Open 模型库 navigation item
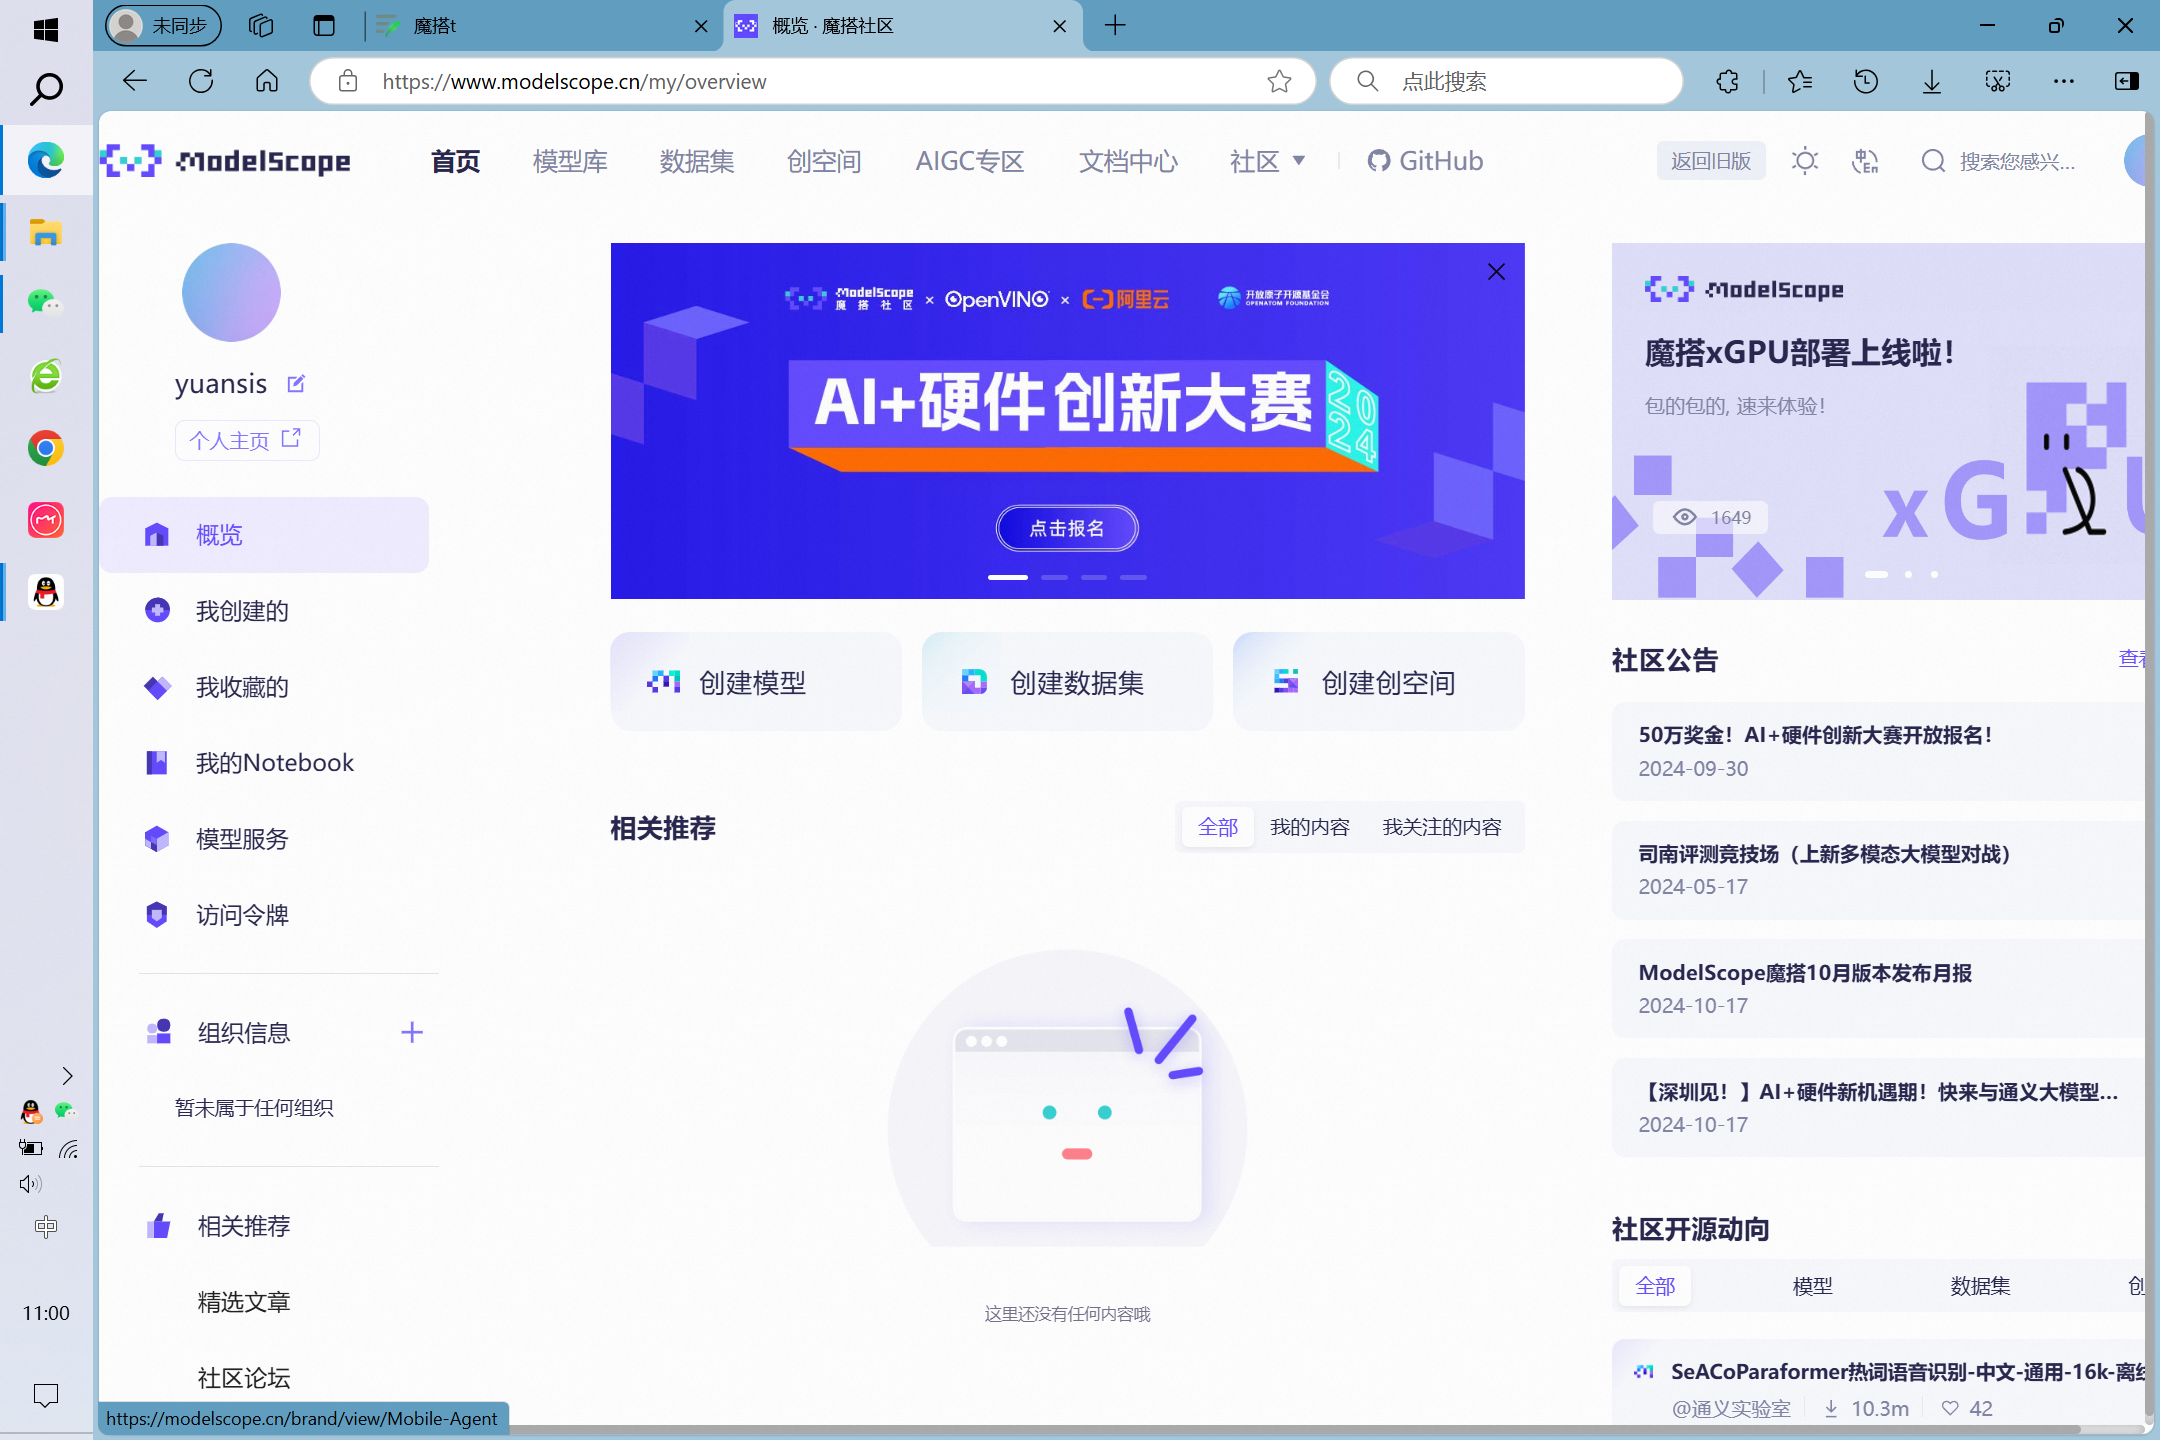Viewport: 2160px width, 1440px height. point(570,161)
